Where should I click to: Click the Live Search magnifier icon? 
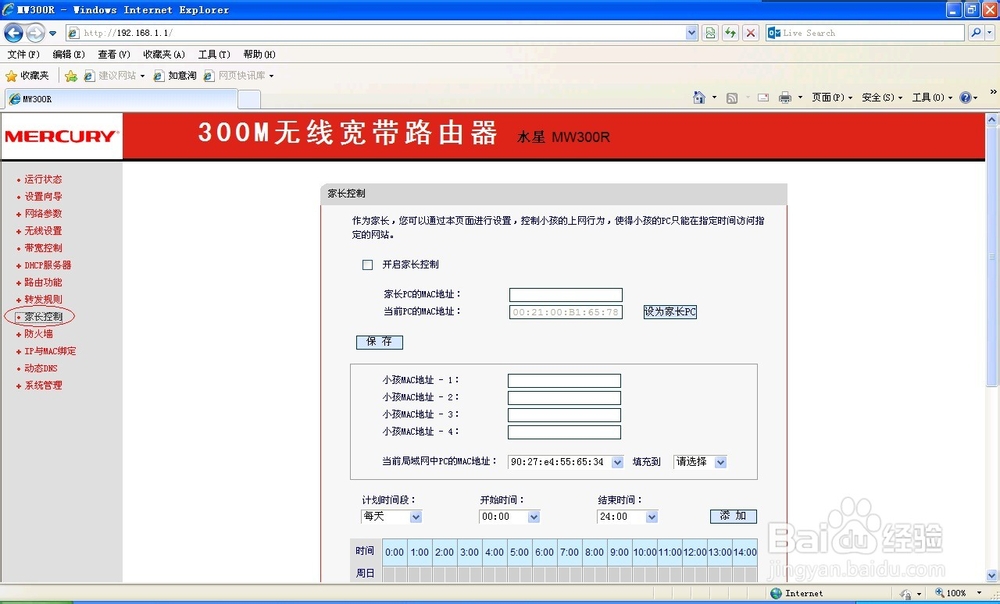[x=977, y=32]
